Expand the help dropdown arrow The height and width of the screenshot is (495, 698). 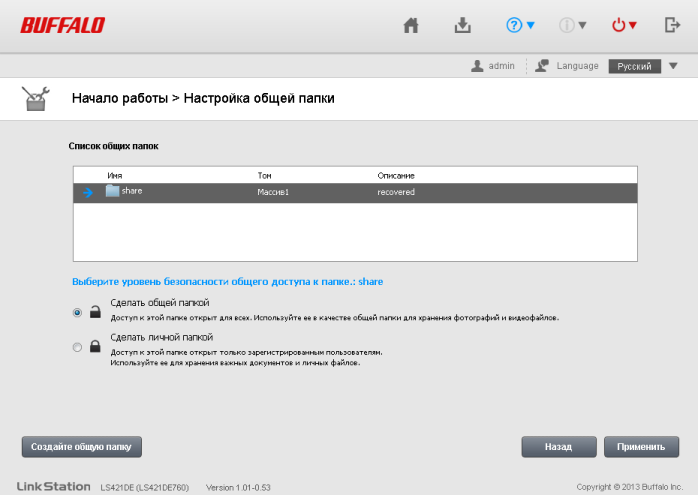tap(531, 25)
